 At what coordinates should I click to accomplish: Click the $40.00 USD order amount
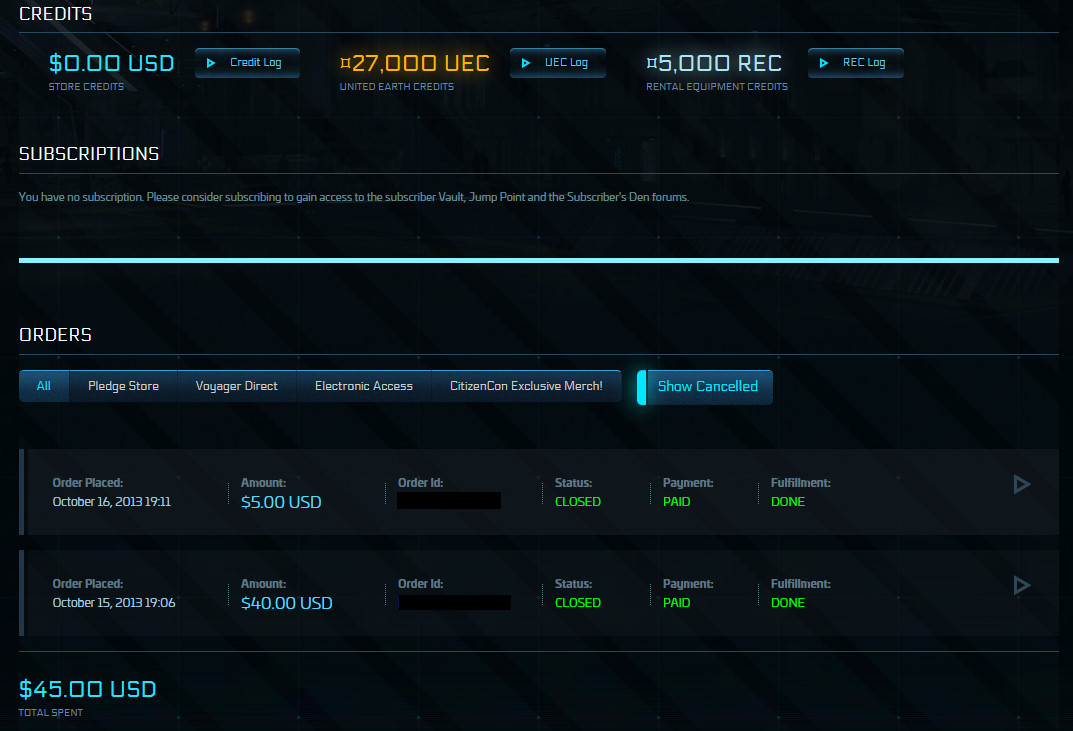coord(287,603)
